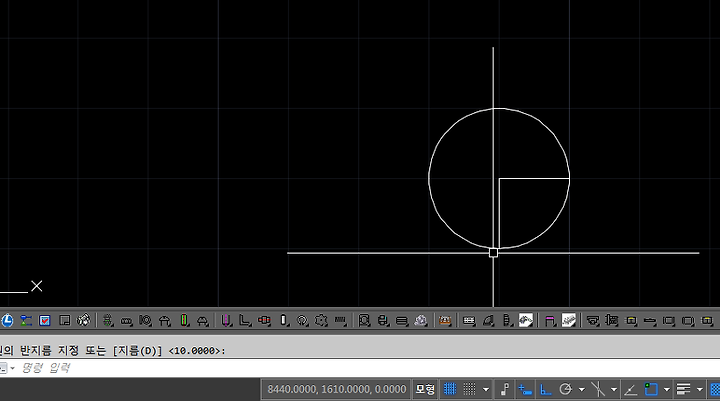The width and height of the screenshot is (720, 401).
Task: Select the gear tool icon
Action: 321,320
